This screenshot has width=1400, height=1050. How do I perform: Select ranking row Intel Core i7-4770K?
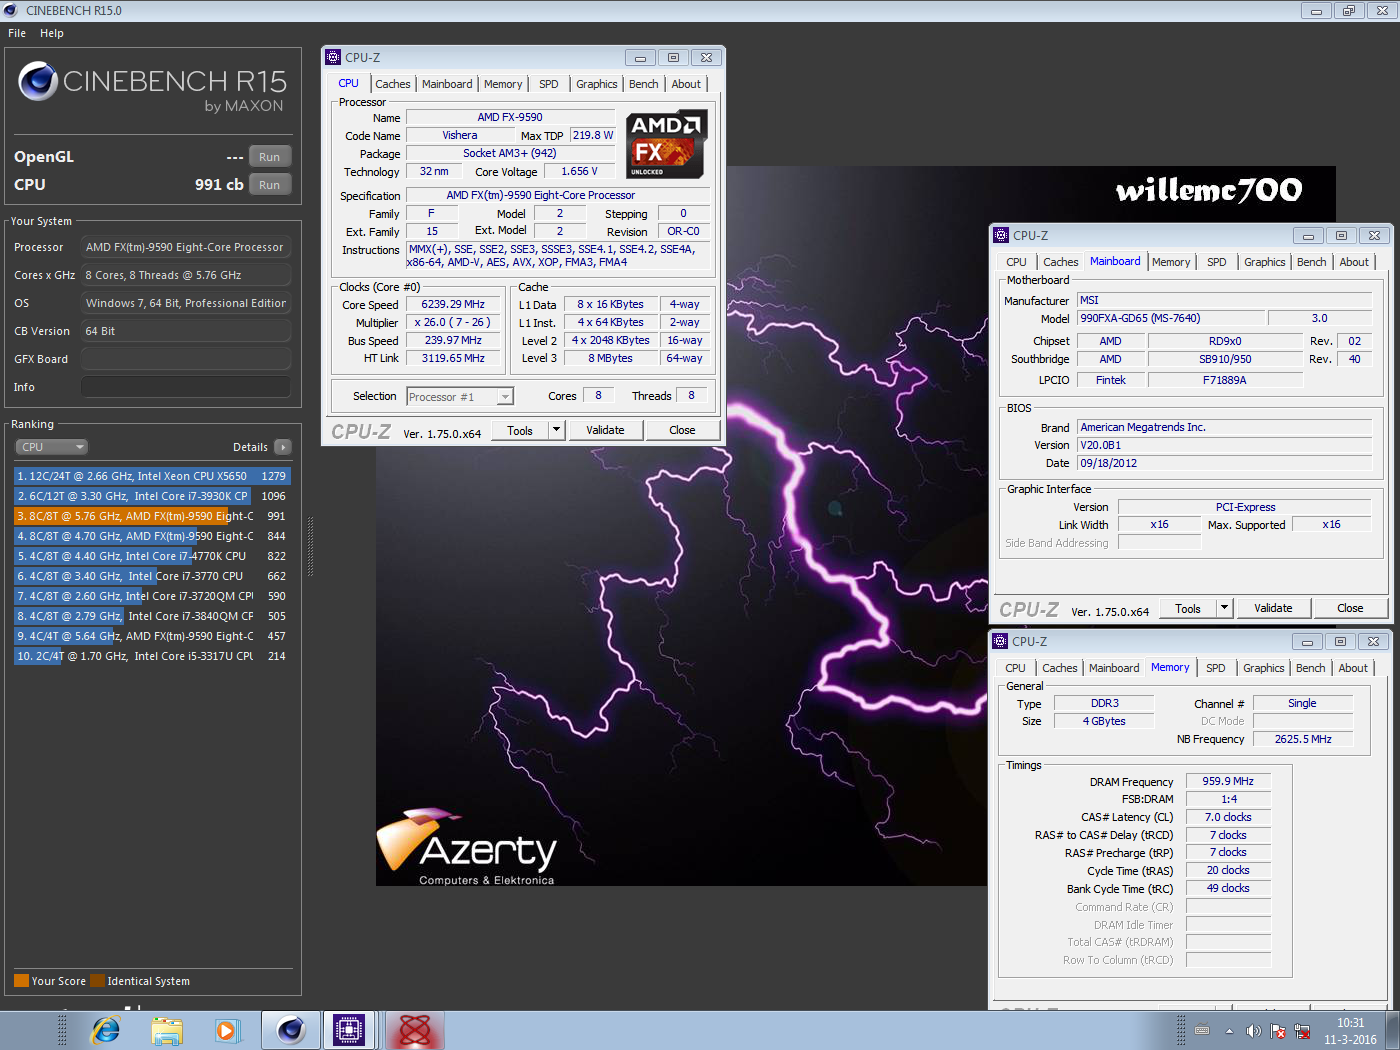pyautogui.click(x=152, y=556)
